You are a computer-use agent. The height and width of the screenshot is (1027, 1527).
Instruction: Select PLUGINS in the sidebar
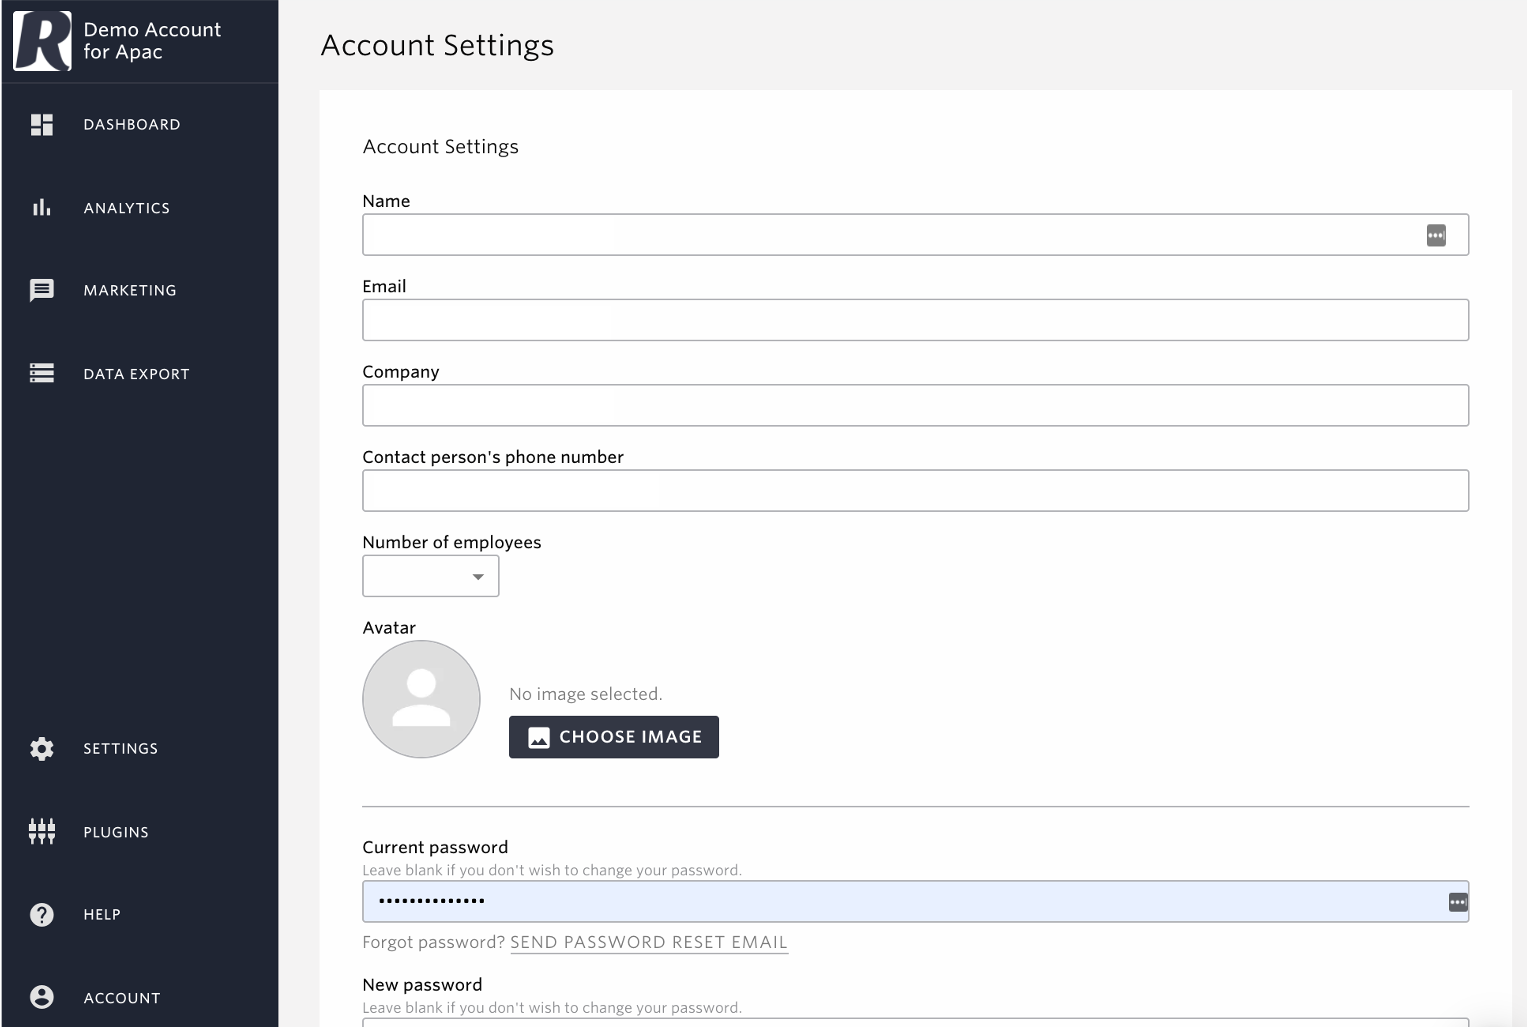click(116, 832)
